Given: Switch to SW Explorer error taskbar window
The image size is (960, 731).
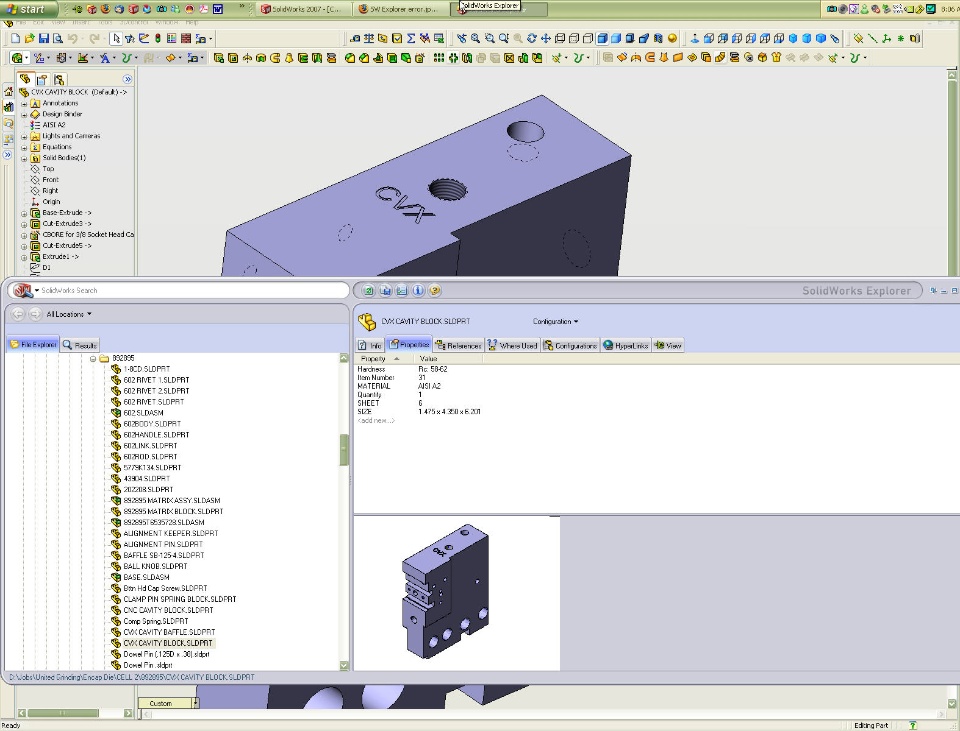Looking at the screenshot, I should [402, 9].
